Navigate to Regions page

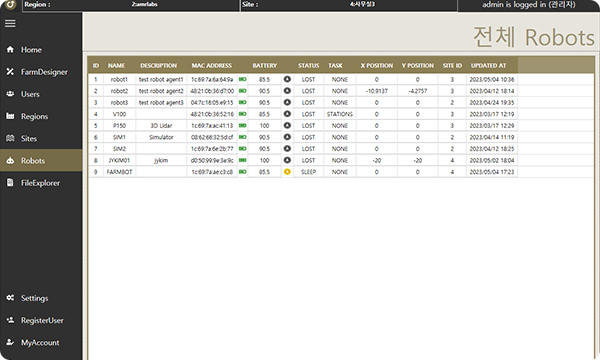click(41, 116)
